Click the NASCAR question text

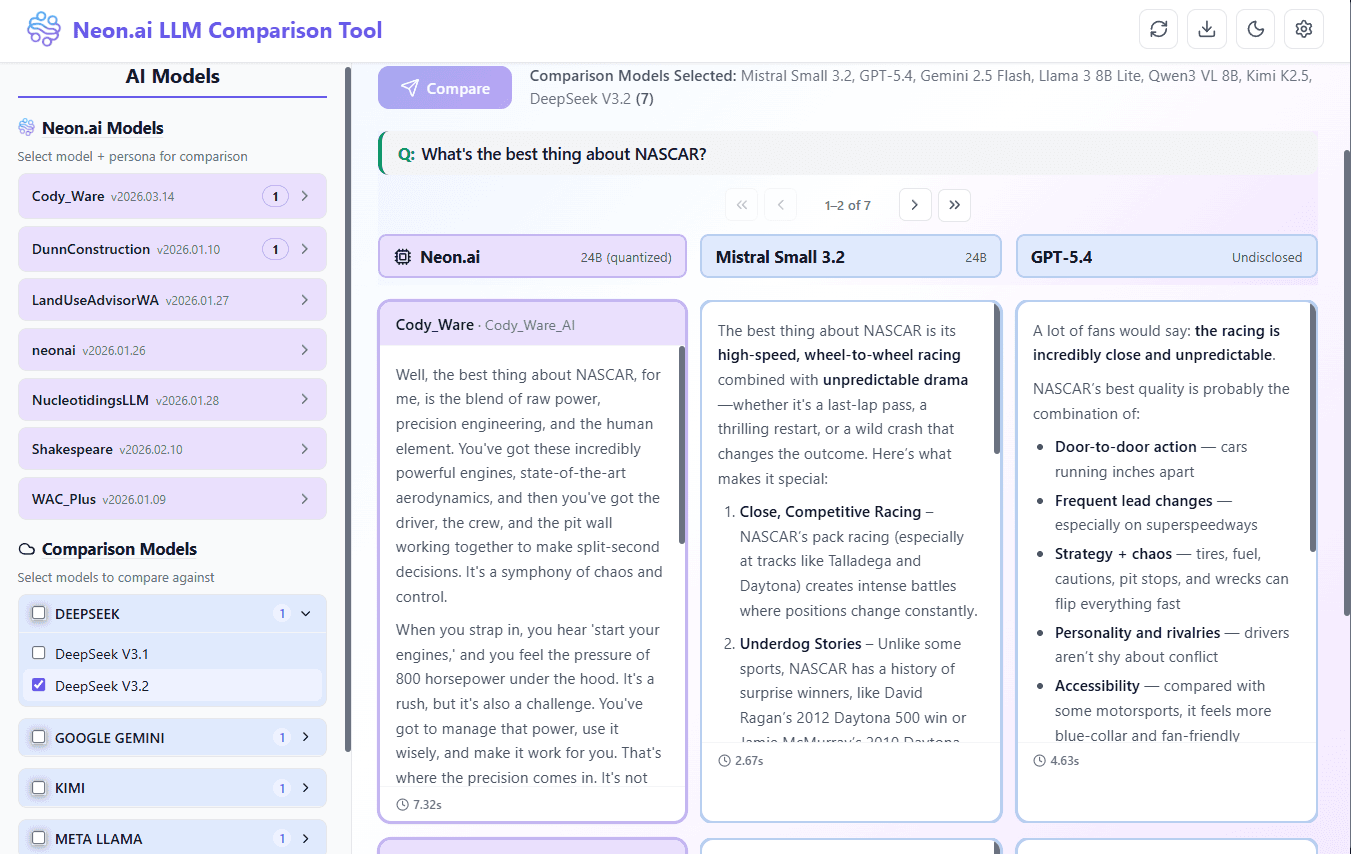point(564,154)
